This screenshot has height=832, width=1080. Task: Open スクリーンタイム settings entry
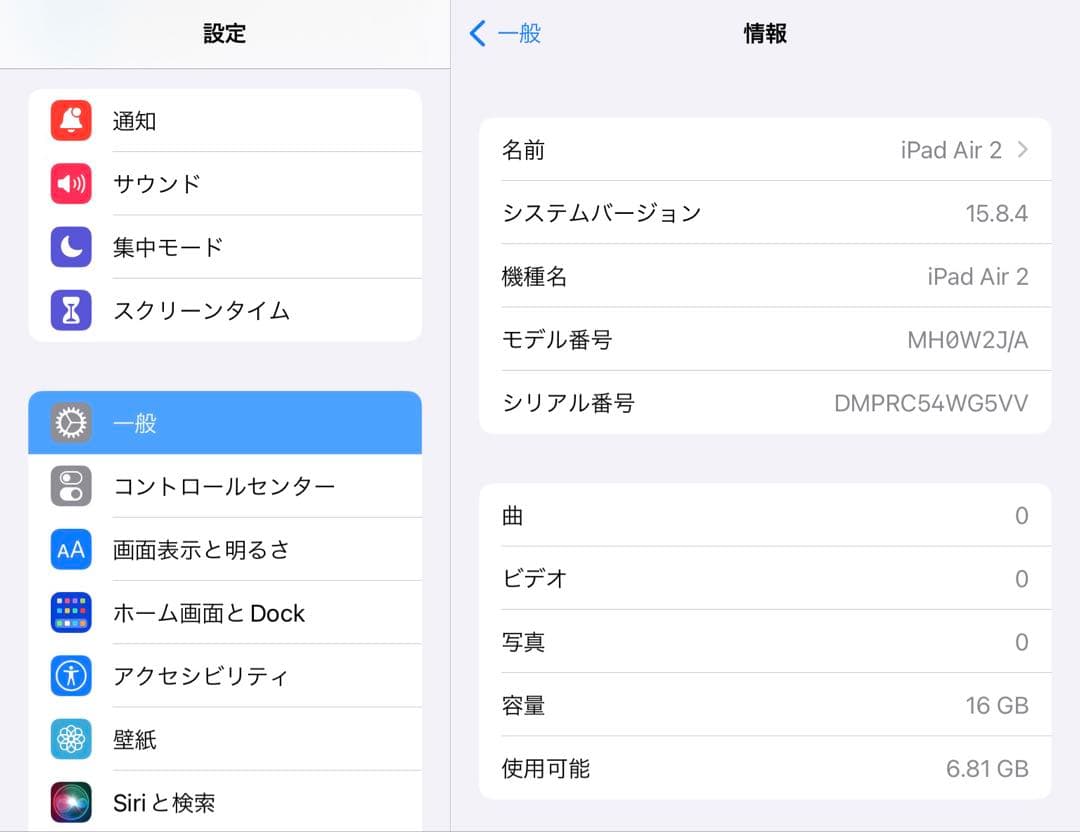pos(200,310)
